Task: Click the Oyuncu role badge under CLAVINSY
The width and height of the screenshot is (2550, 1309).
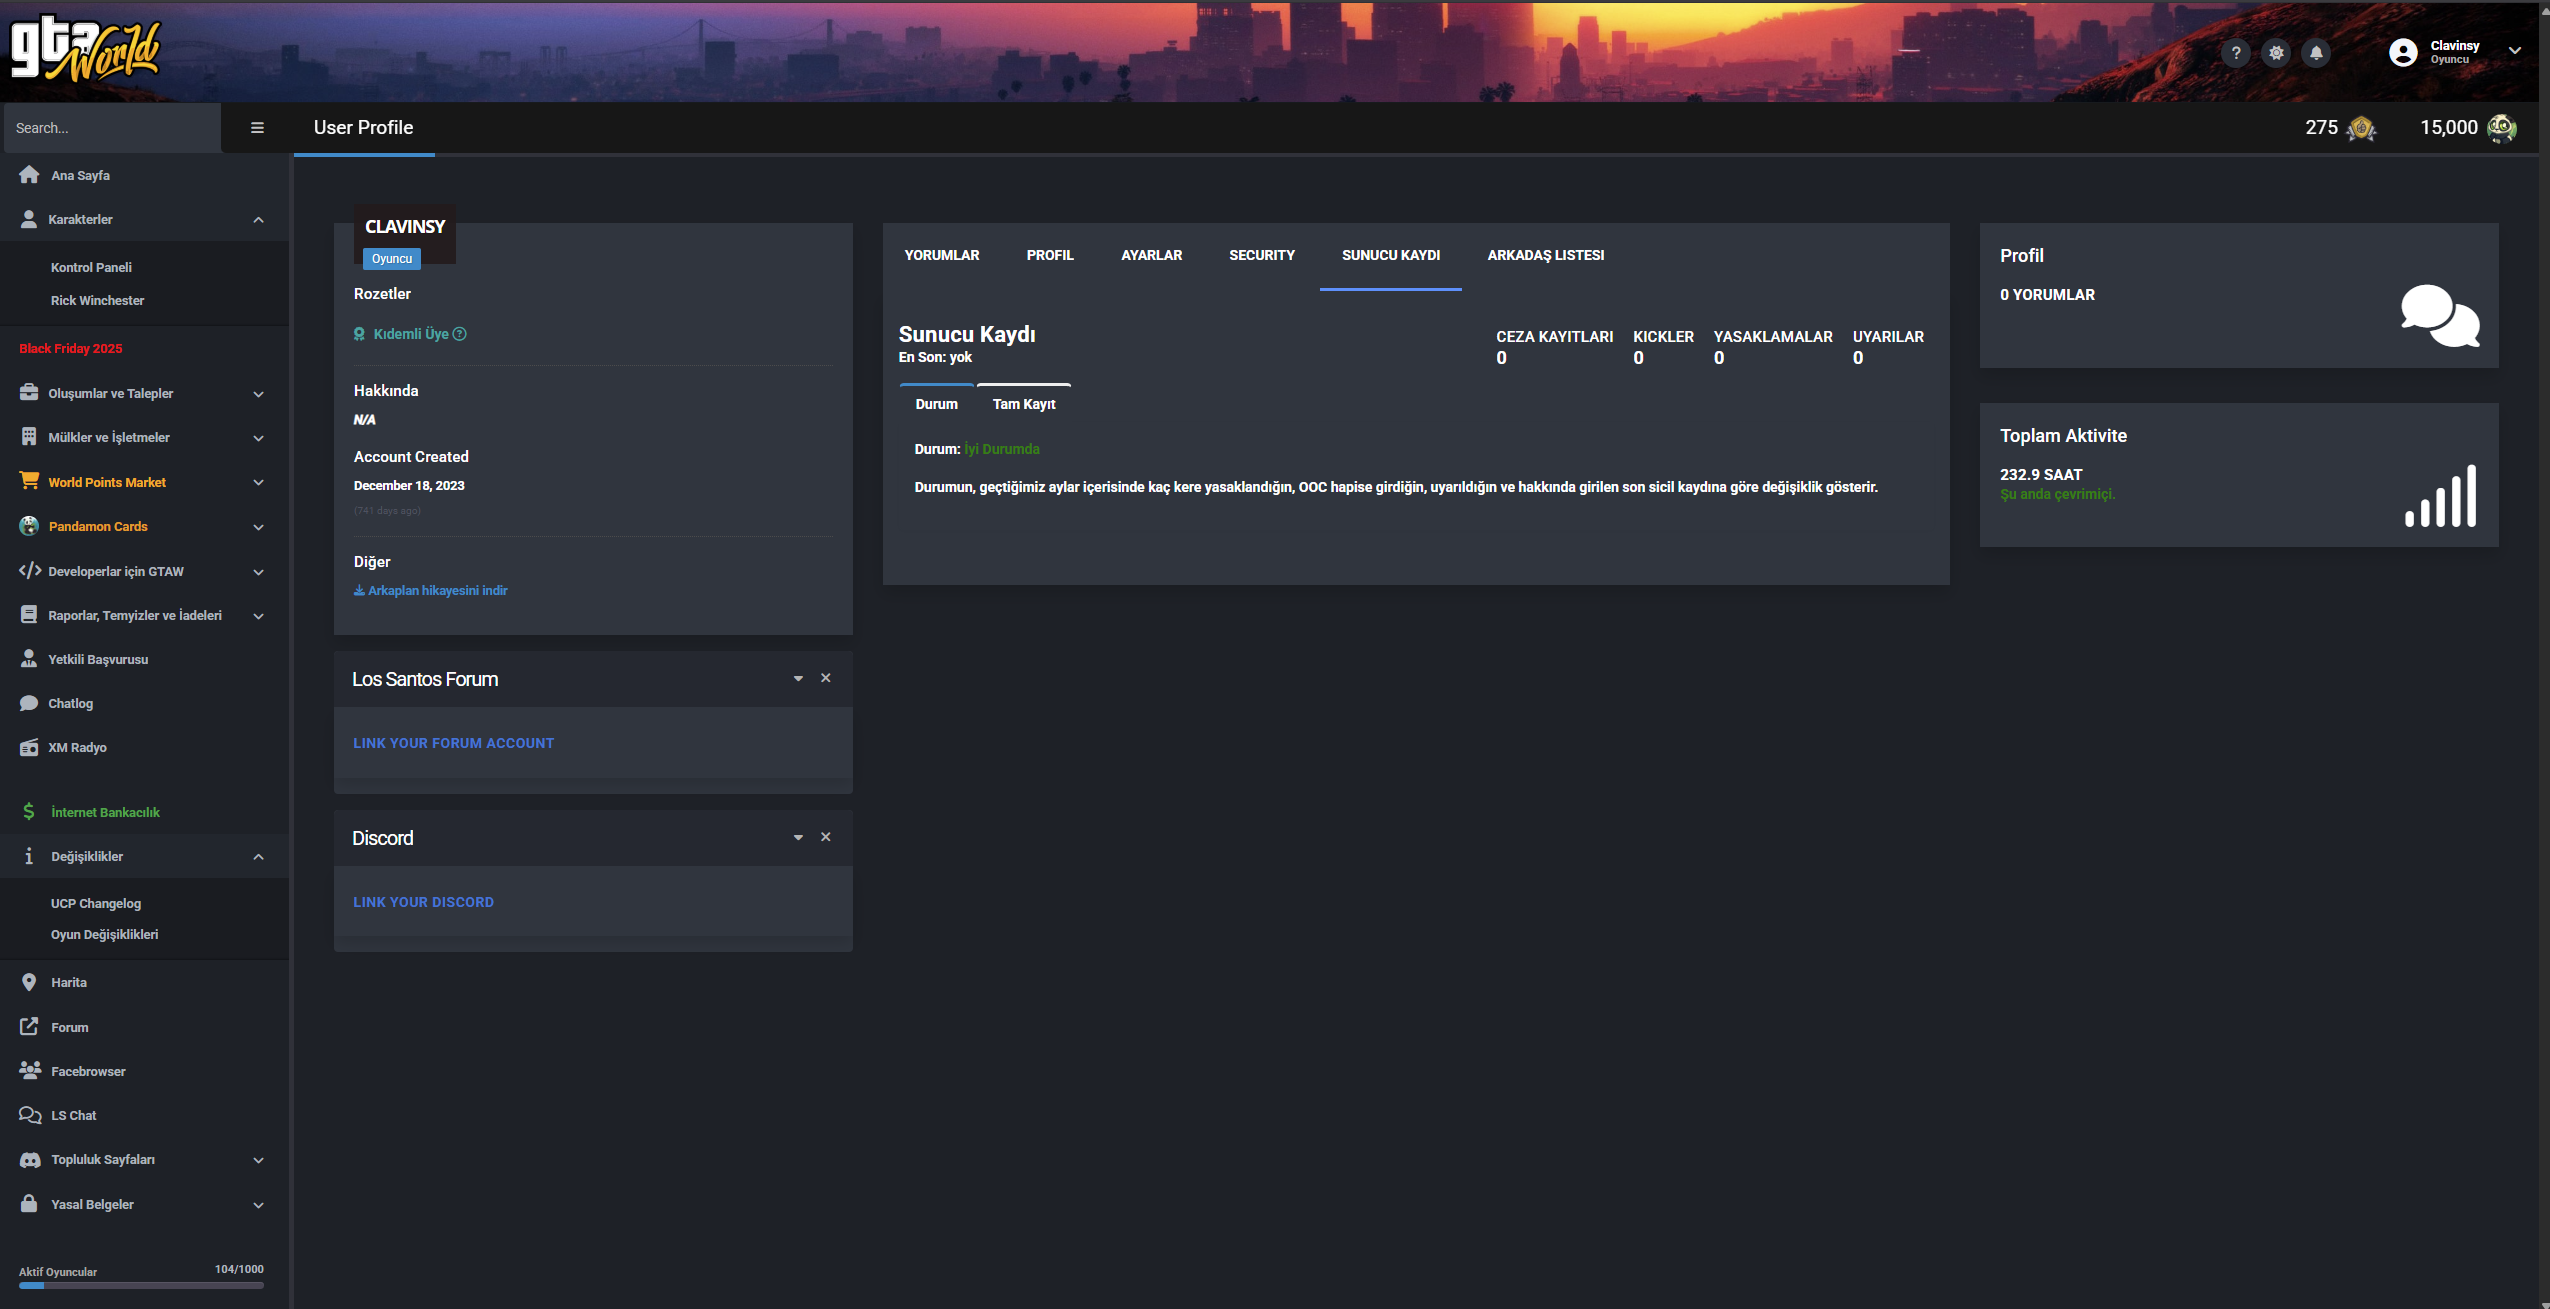Action: pyautogui.click(x=392, y=258)
